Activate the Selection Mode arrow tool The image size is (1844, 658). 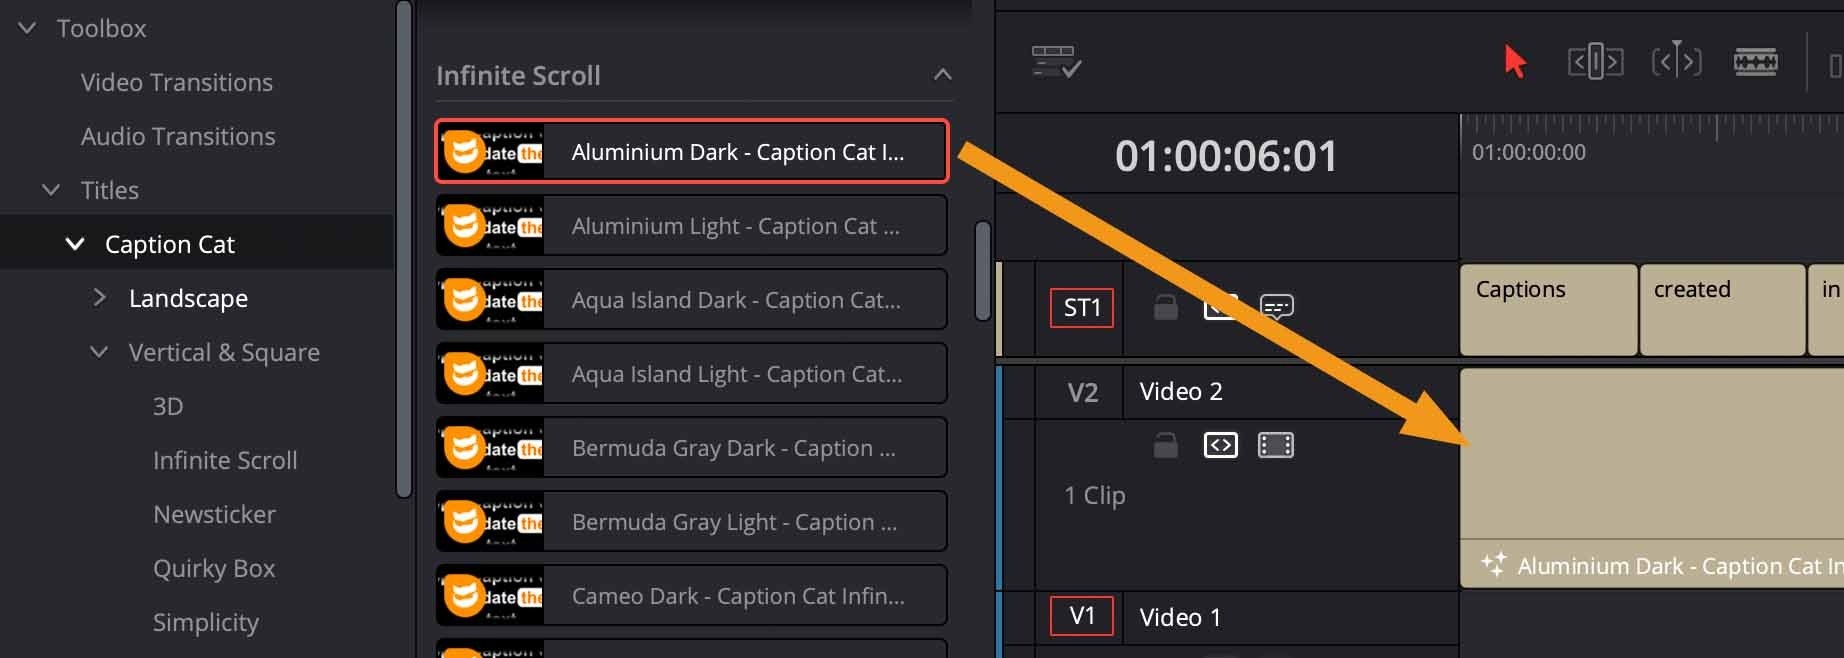[x=1516, y=60]
